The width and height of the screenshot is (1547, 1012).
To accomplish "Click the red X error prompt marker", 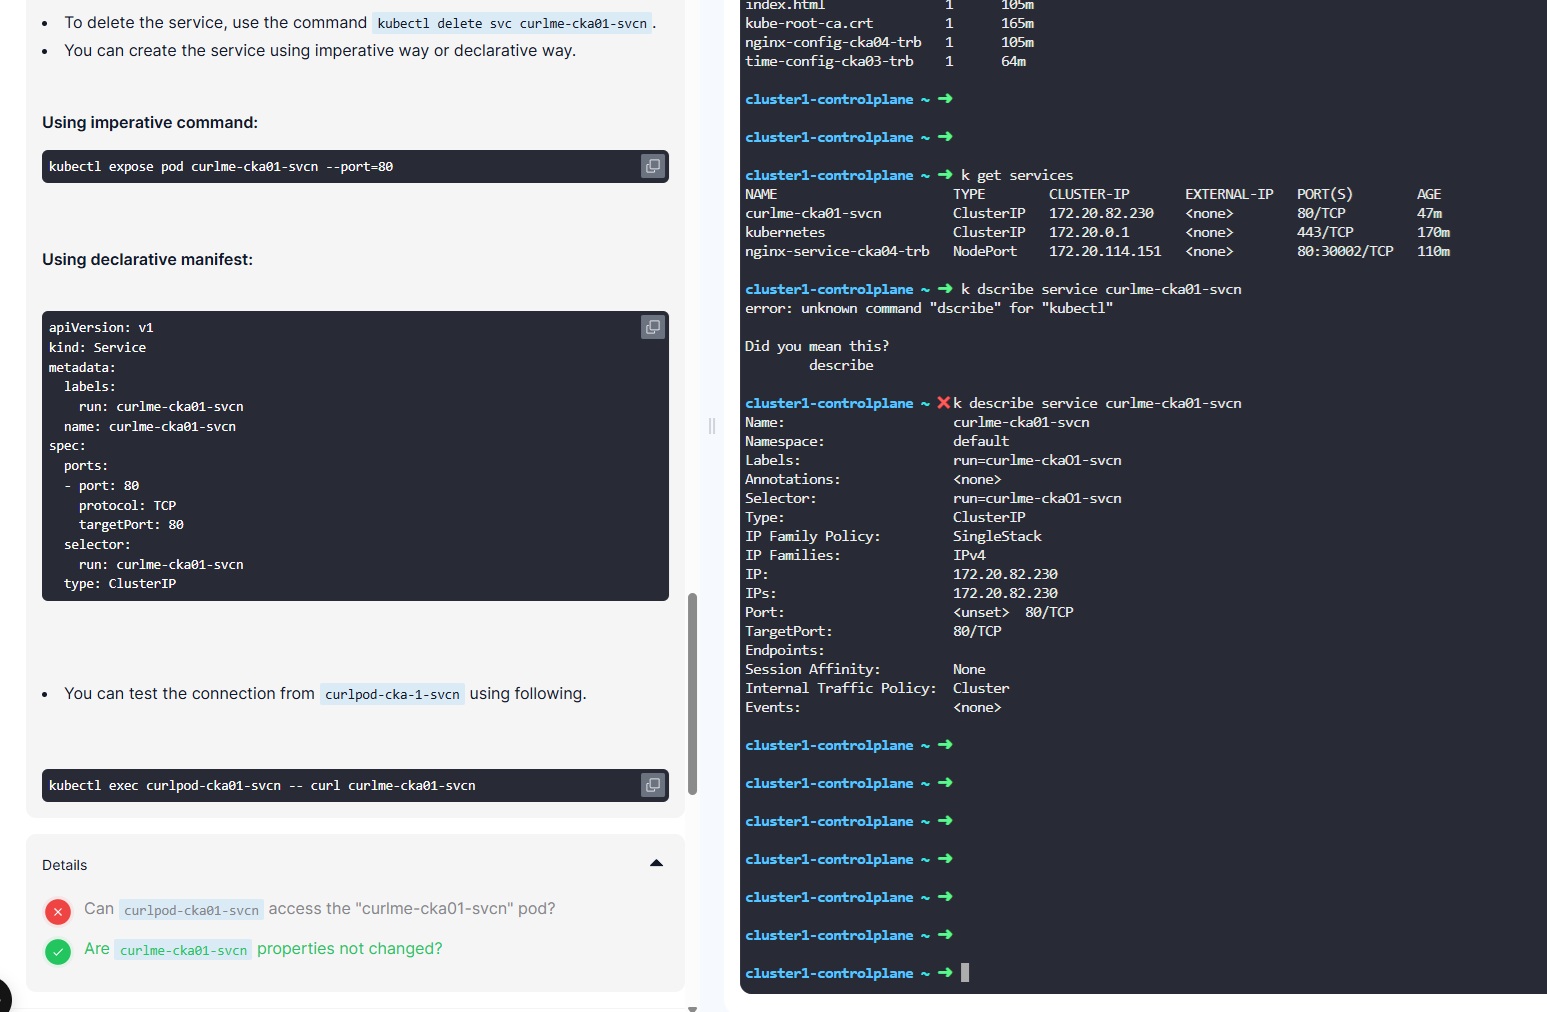I will pyautogui.click(x=943, y=403).
